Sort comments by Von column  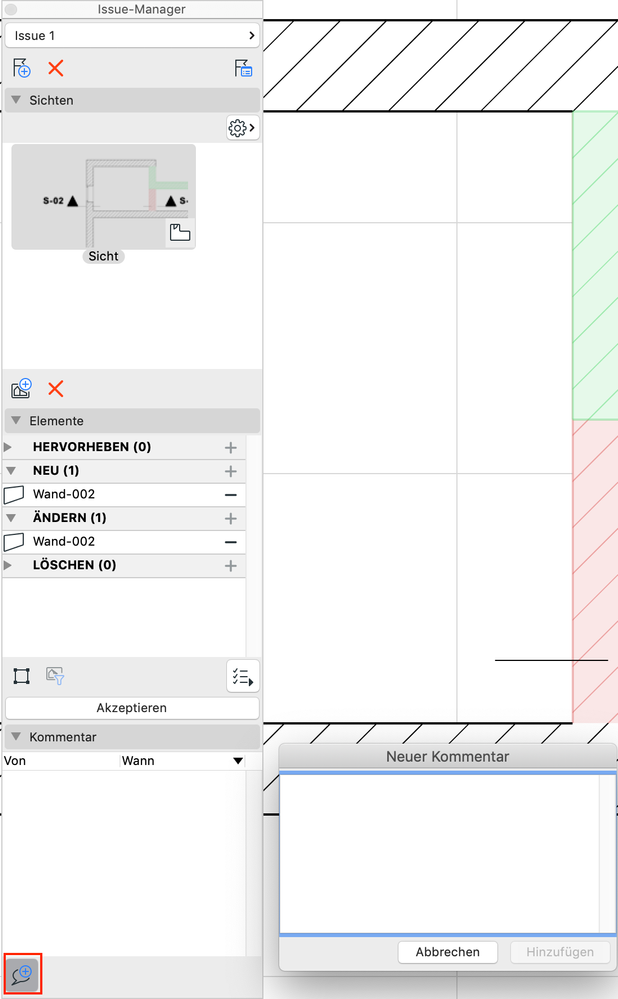coord(61,761)
